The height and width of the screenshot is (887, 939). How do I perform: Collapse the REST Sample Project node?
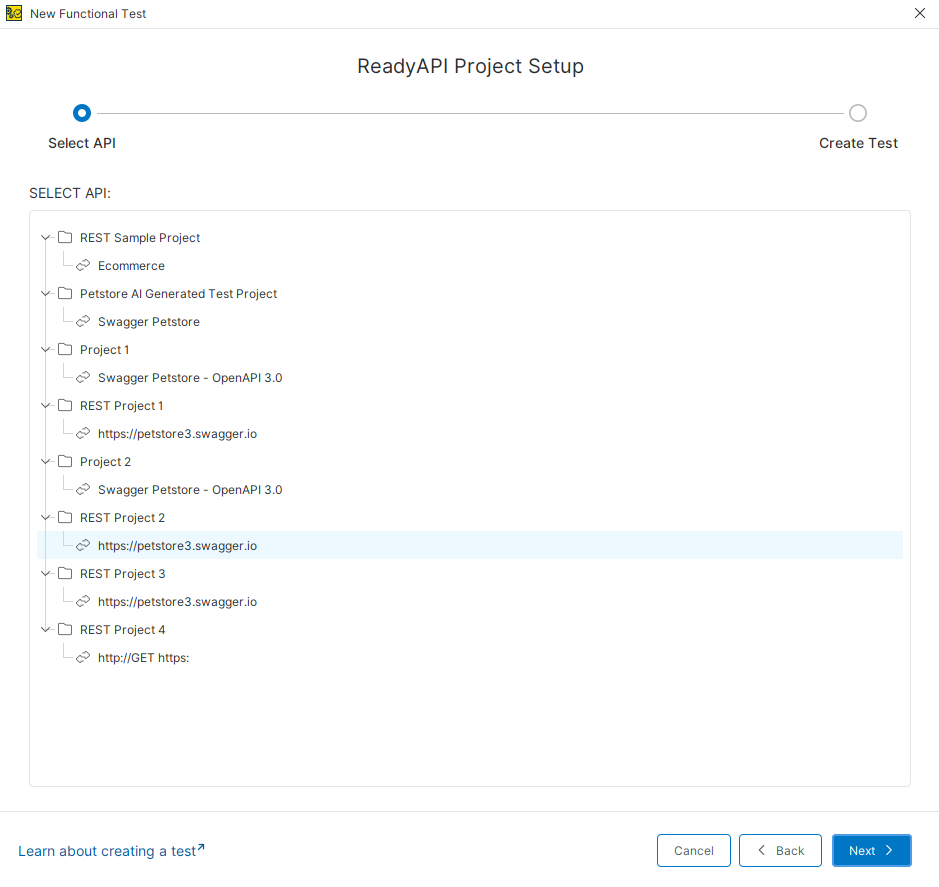pyautogui.click(x=45, y=238)
